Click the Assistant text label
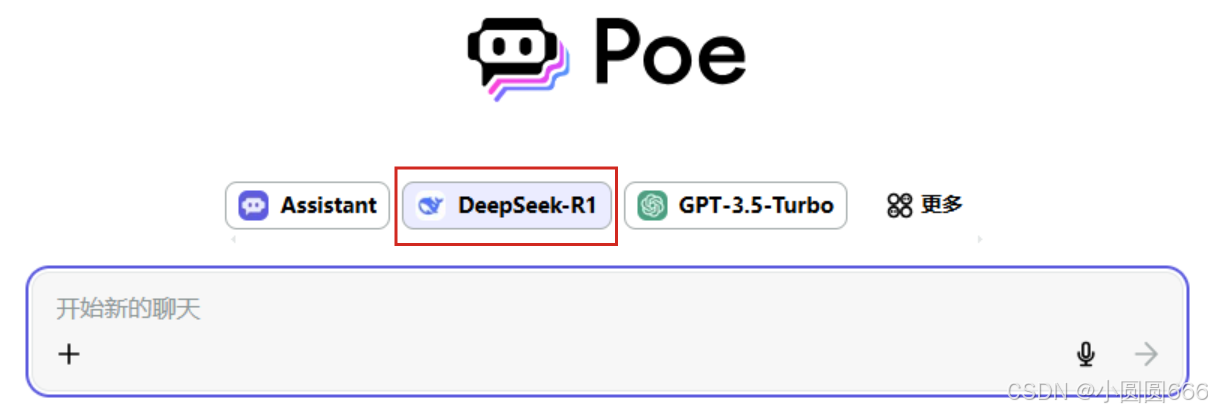Viewport: 1212px width, 411px height. (x=328, y=206)
